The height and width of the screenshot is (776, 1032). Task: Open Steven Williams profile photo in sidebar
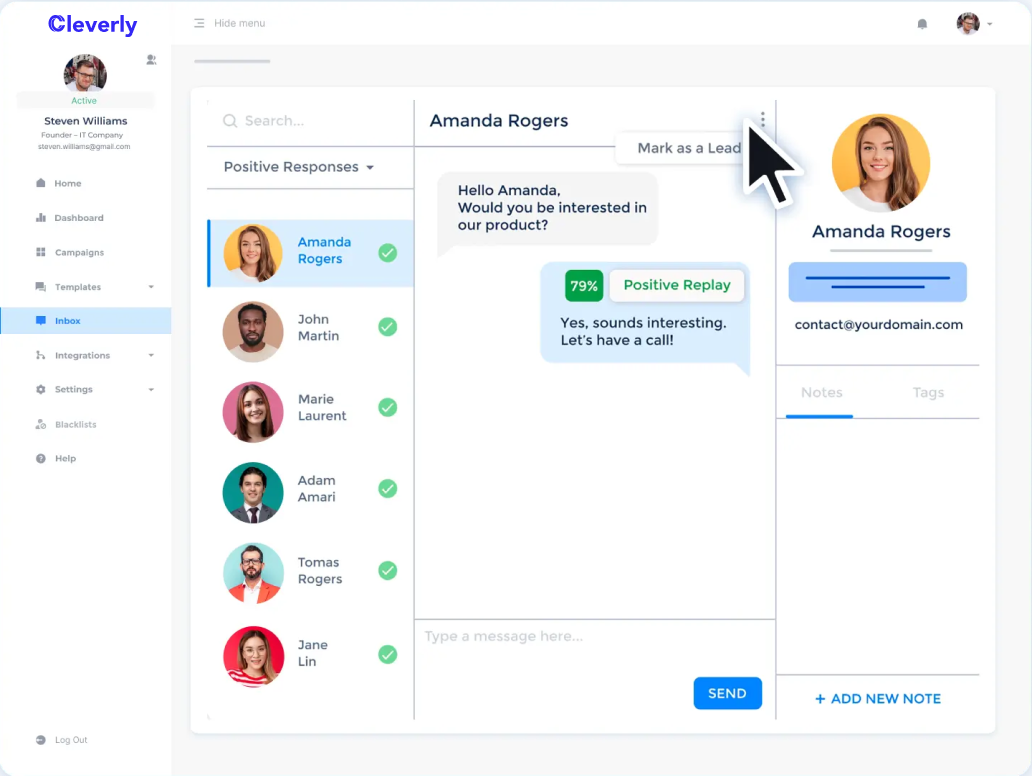coord(85,74)
